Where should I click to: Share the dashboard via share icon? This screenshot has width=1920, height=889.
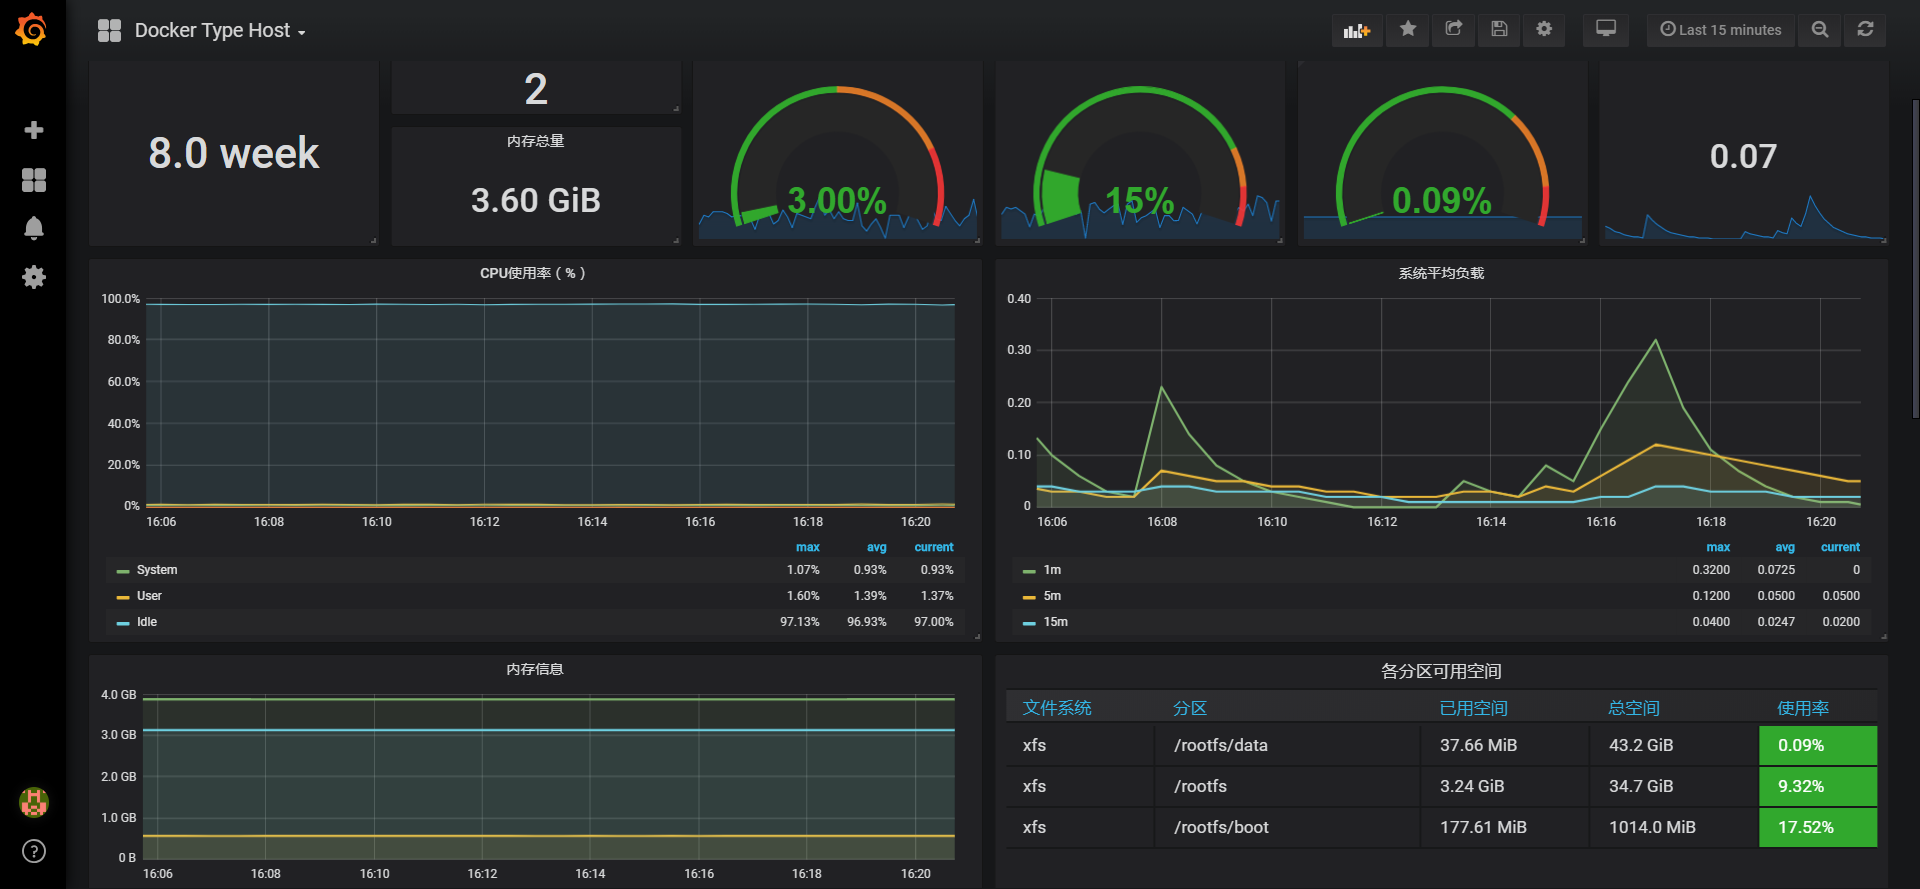(x=1454, y=30)
